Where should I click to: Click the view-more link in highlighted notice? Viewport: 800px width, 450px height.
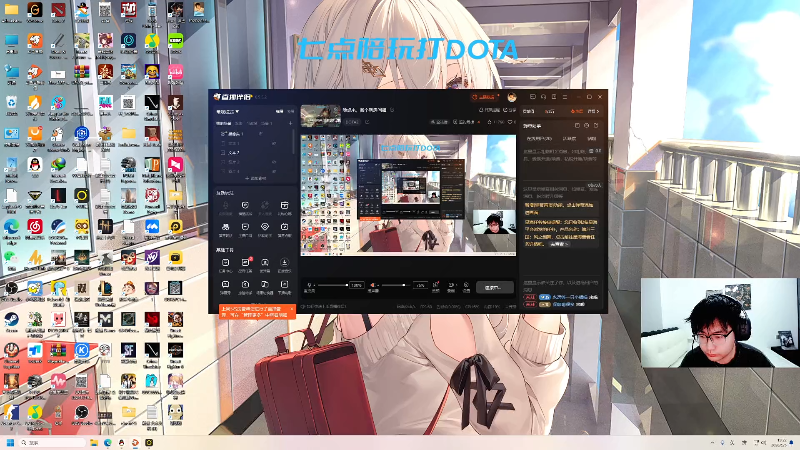[559, 244]
